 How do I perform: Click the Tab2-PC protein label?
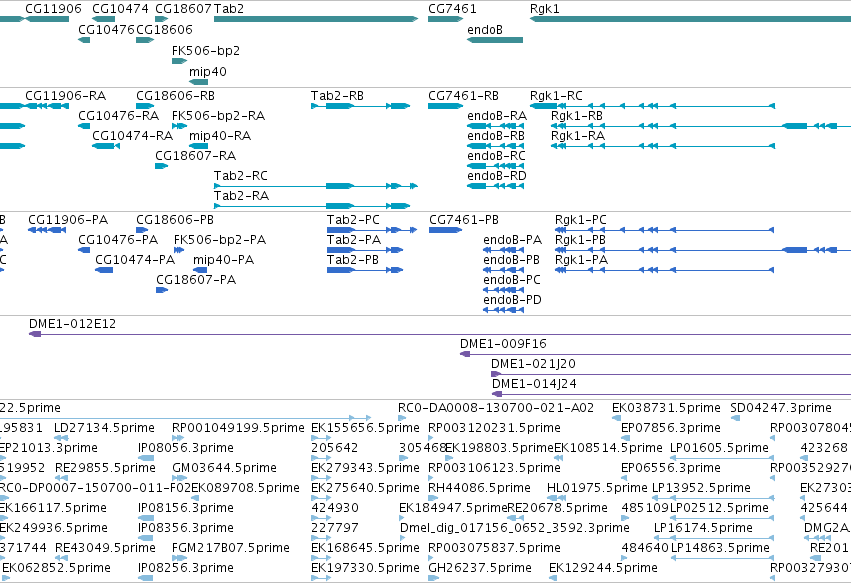(x=353, y=220)
